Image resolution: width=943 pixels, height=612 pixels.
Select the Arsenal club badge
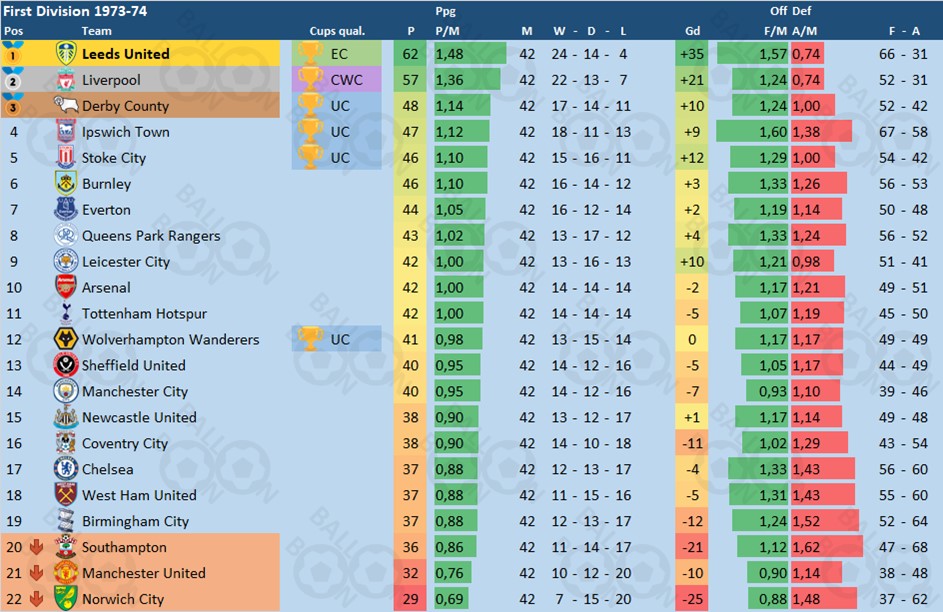pyautogui.click(x=66, y=287)
